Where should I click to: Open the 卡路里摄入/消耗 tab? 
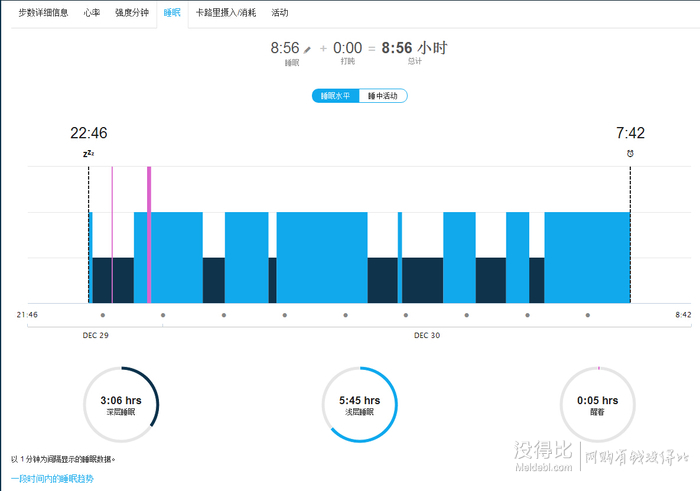[x=226, y=13]
